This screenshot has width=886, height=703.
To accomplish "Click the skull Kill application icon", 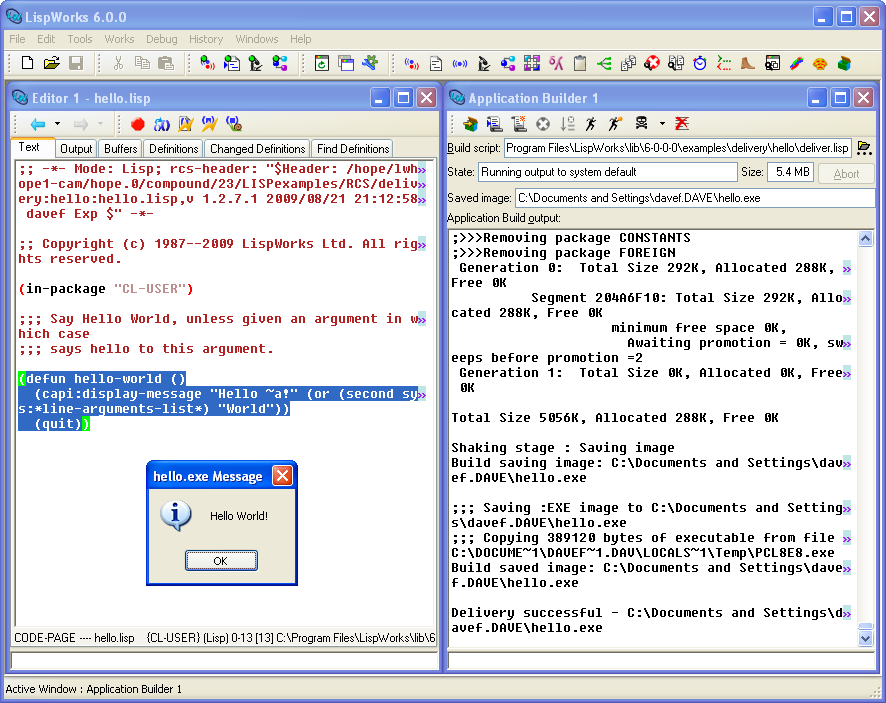I will click(x=641, y=123).
